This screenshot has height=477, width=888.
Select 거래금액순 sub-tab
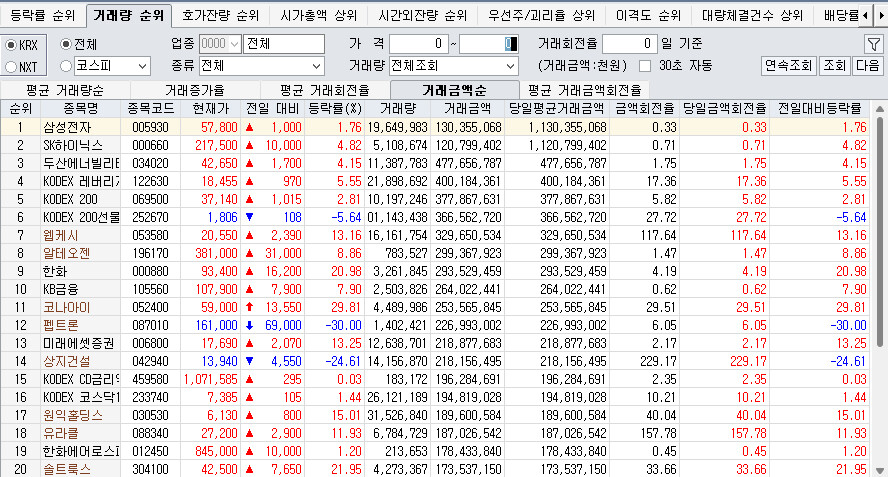[x=454, y=90]
